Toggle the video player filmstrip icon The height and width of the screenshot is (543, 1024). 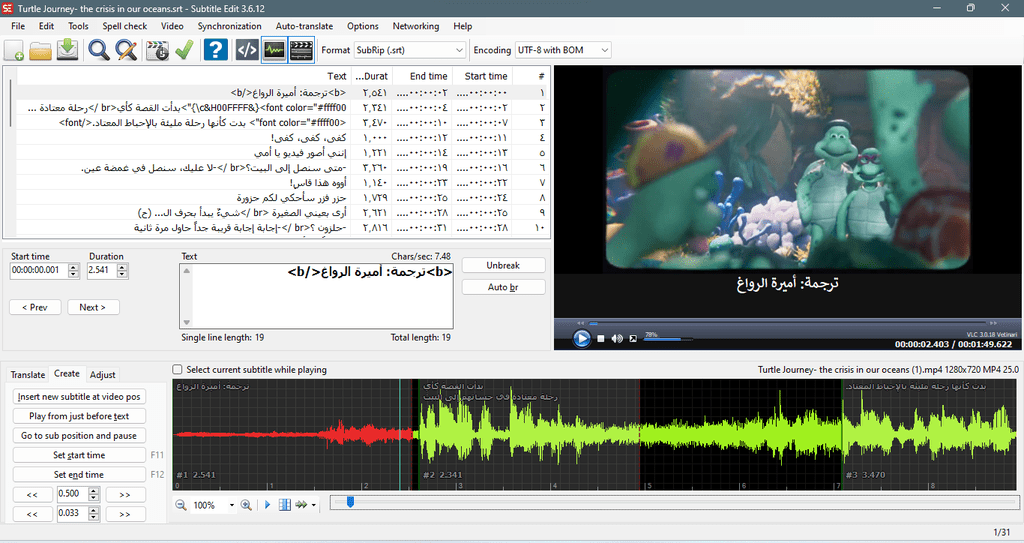click(x=301, y=50)
